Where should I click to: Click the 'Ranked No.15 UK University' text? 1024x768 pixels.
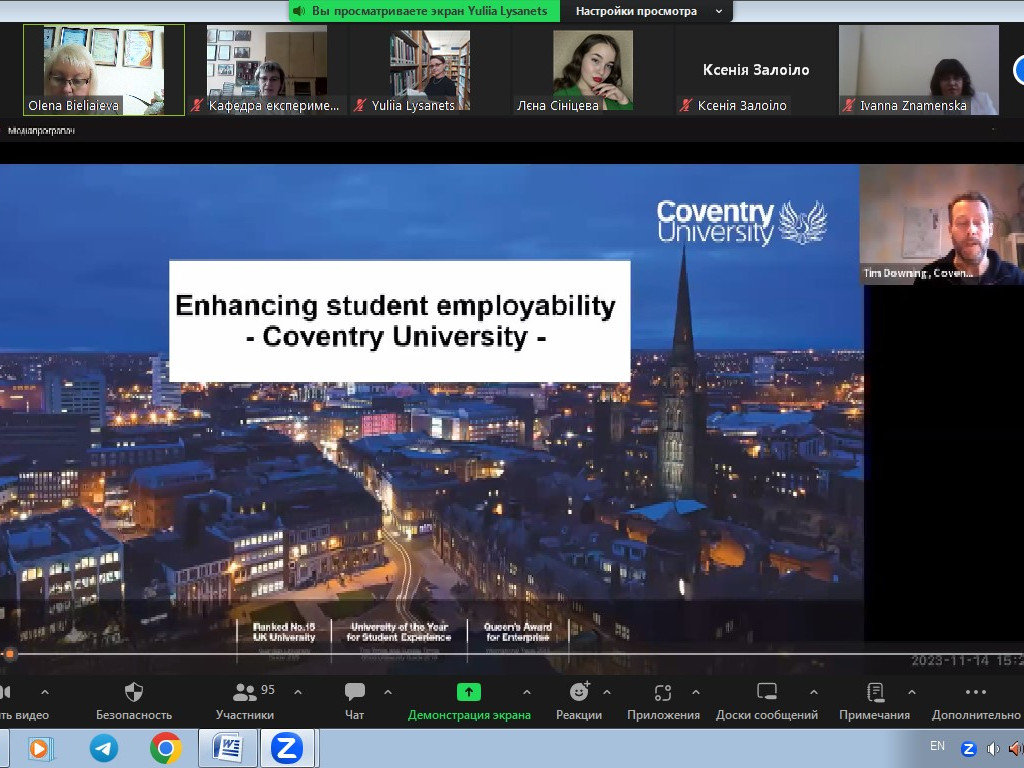point(284,632)
